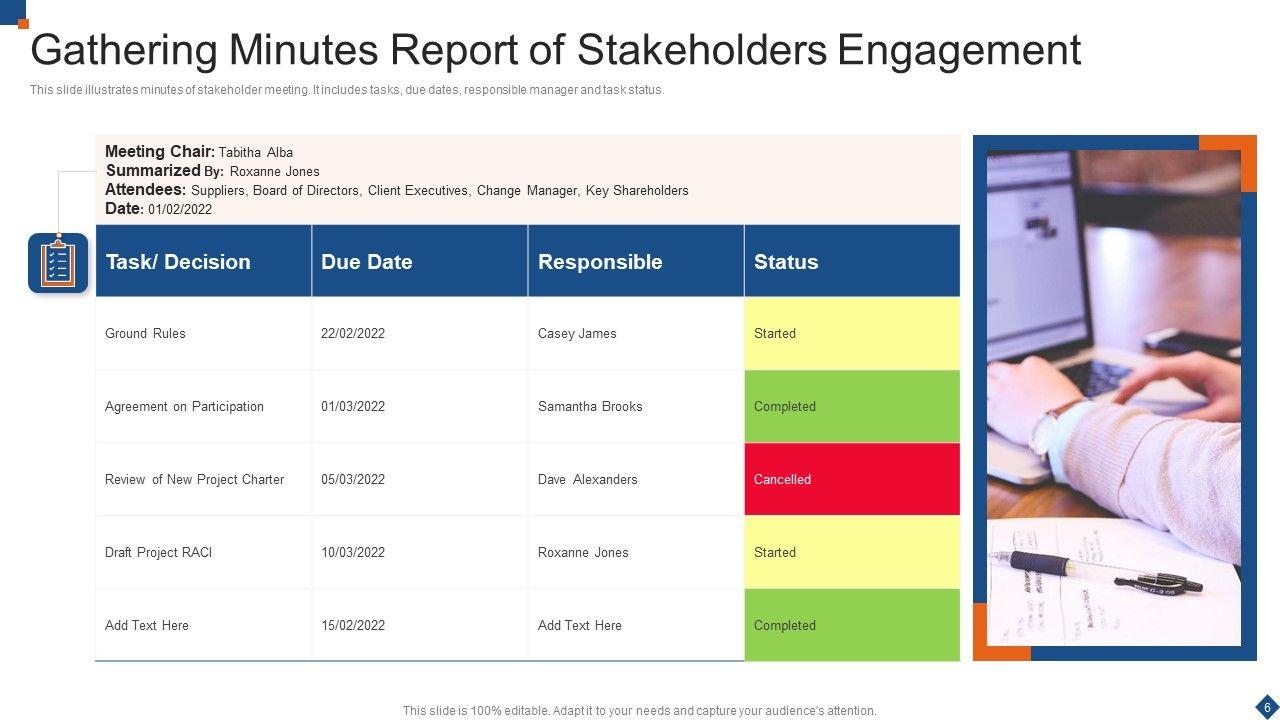This screenshot has height=720, width=1280.
Task: Click the clipboard checklist icon
Action: pyautogui.click(x=58, y=263)
